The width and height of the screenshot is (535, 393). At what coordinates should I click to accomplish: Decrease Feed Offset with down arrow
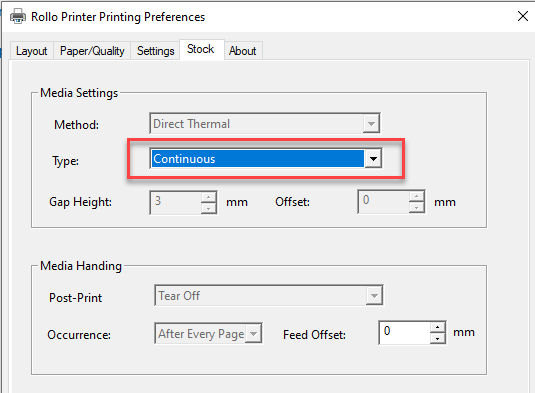pyautogui.click(x=437, y=338)
